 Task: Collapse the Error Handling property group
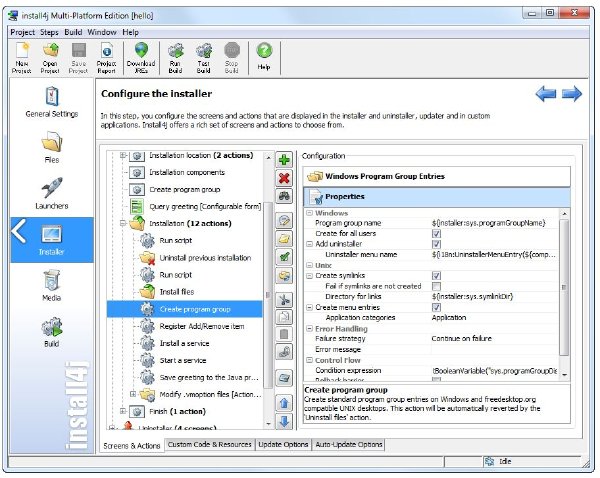point(309,328)
